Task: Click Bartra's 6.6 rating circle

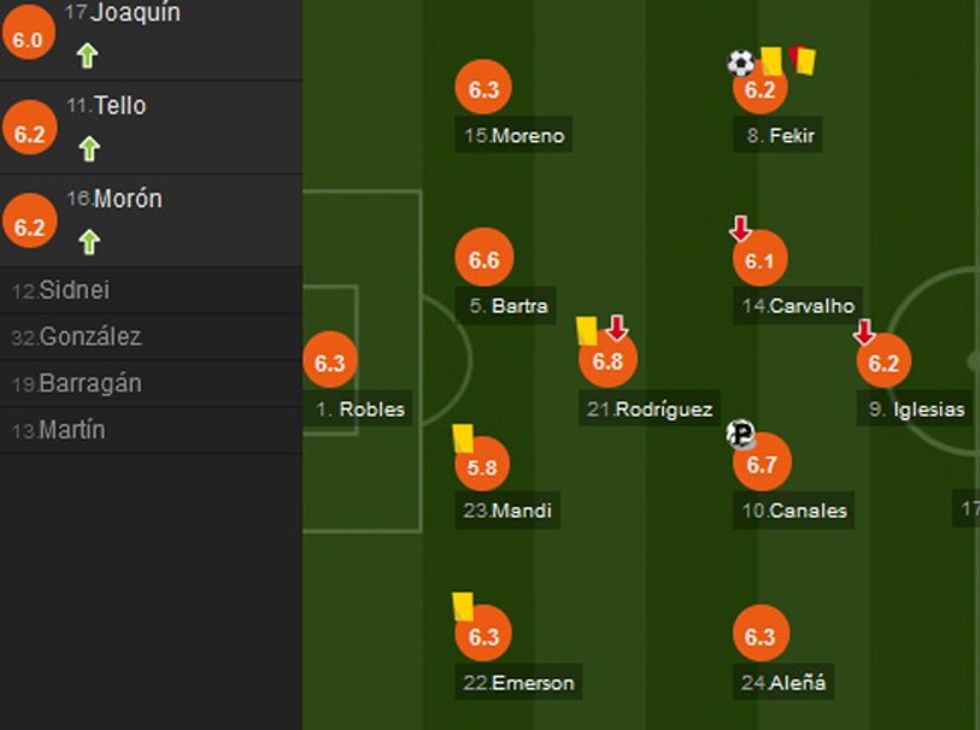Action: tap(484, 260)
